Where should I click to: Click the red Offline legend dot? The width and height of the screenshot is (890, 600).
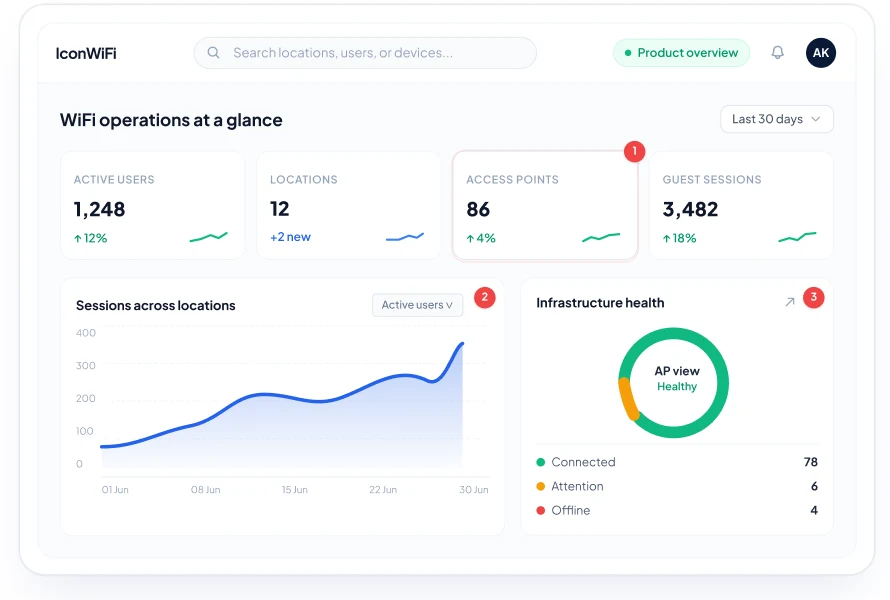(x=540, y=510)
